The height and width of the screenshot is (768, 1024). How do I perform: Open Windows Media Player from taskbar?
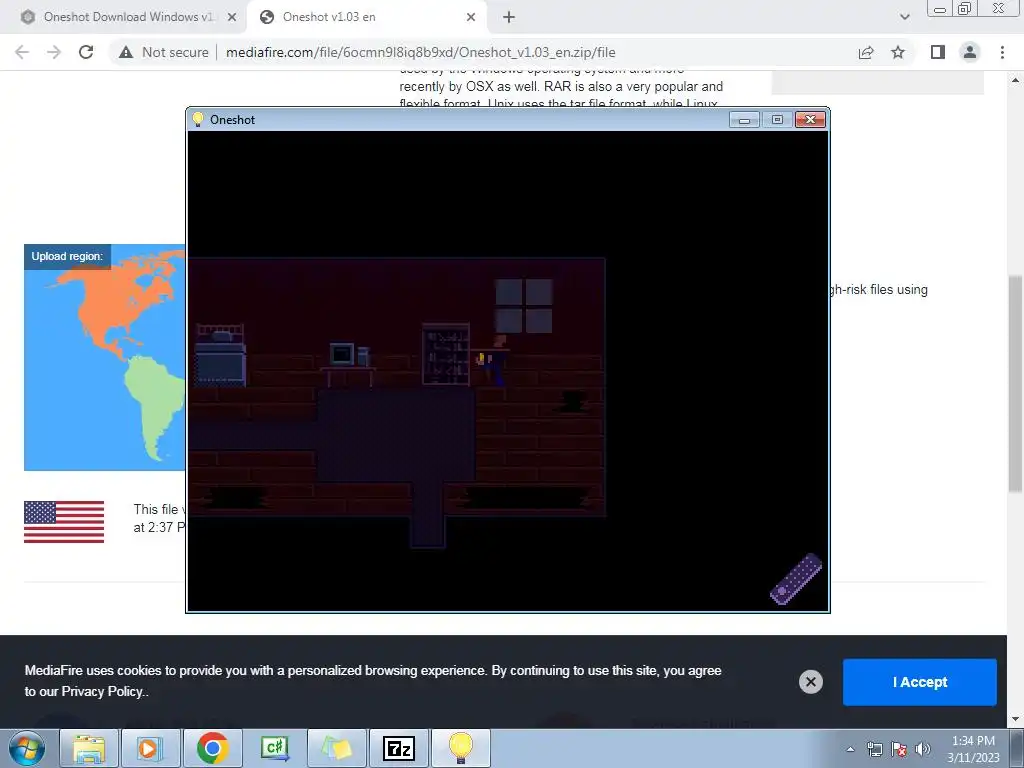150,748
